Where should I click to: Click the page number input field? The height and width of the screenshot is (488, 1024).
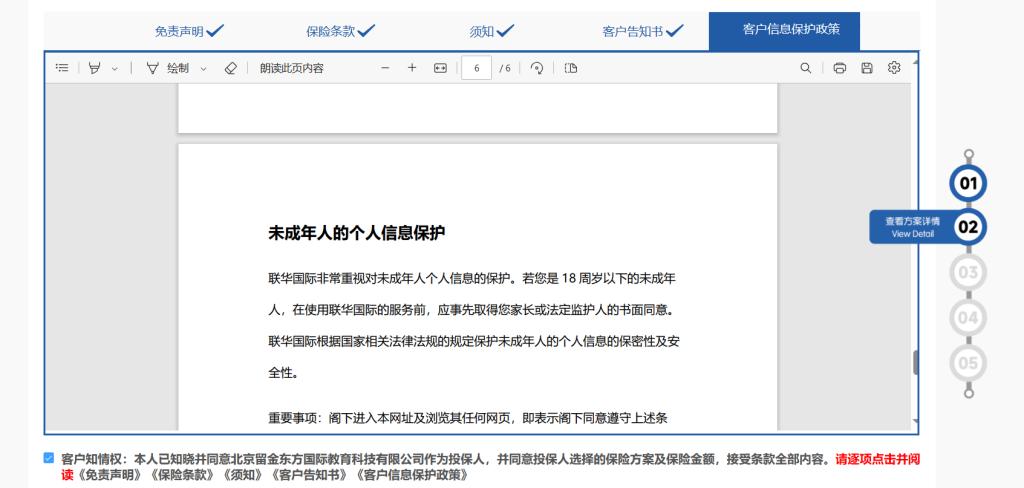477,68
